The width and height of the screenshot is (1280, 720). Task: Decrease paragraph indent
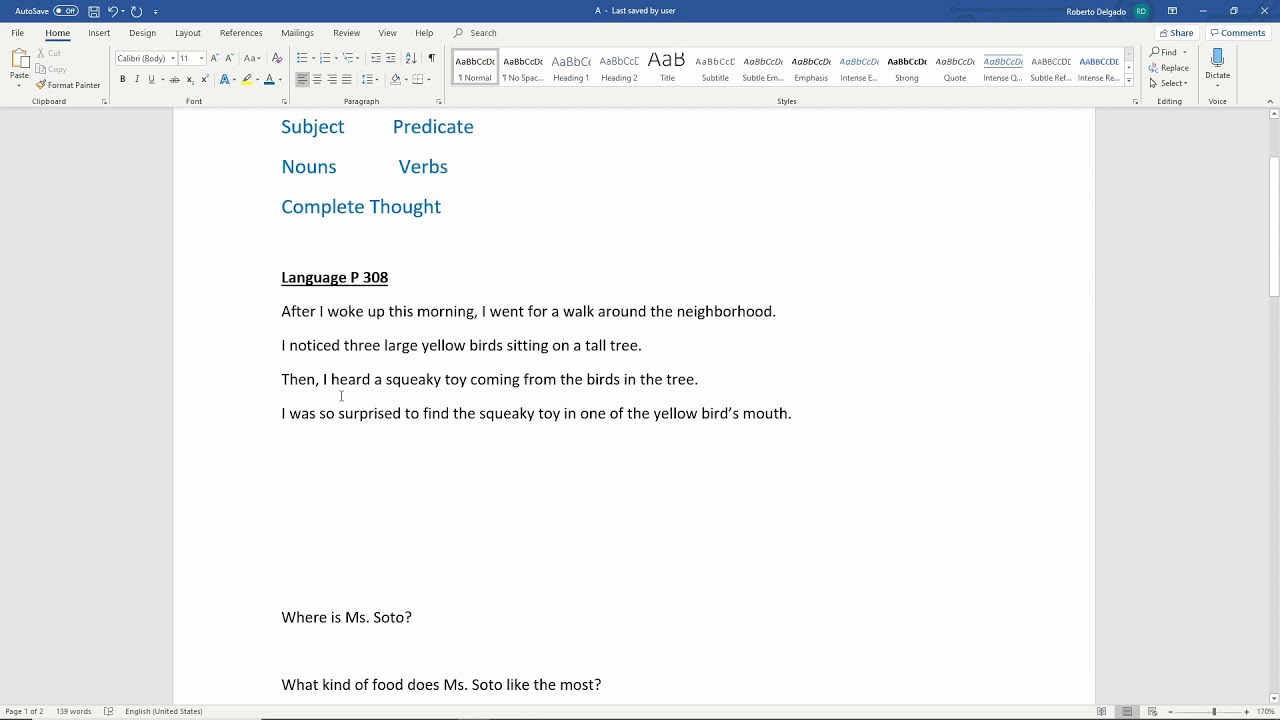coord(376,58)
